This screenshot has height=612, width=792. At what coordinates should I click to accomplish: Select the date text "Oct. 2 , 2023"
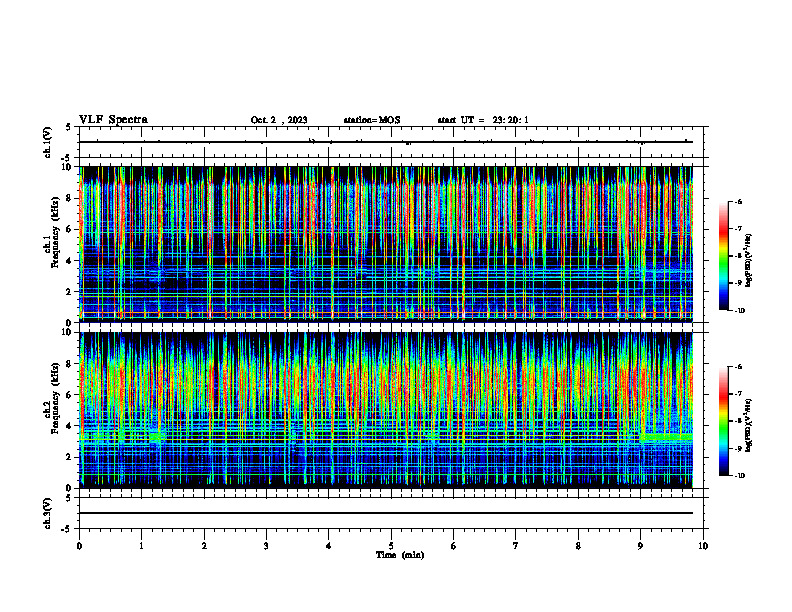pos(279,120)
